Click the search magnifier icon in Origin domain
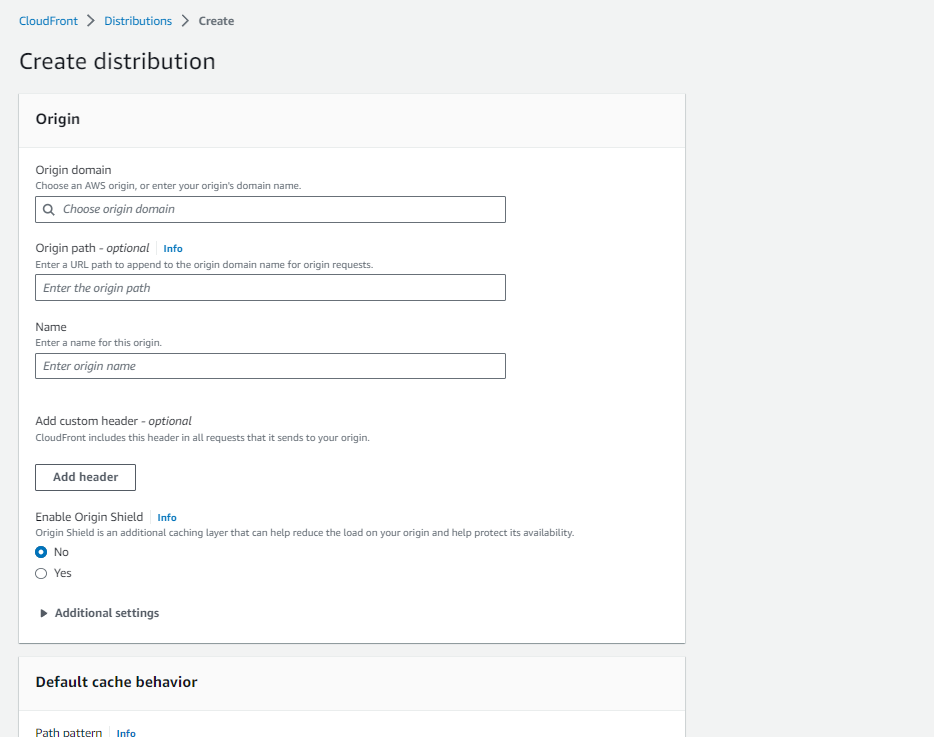The height and width of the screenshot is (737, 934). click(48, 210)
